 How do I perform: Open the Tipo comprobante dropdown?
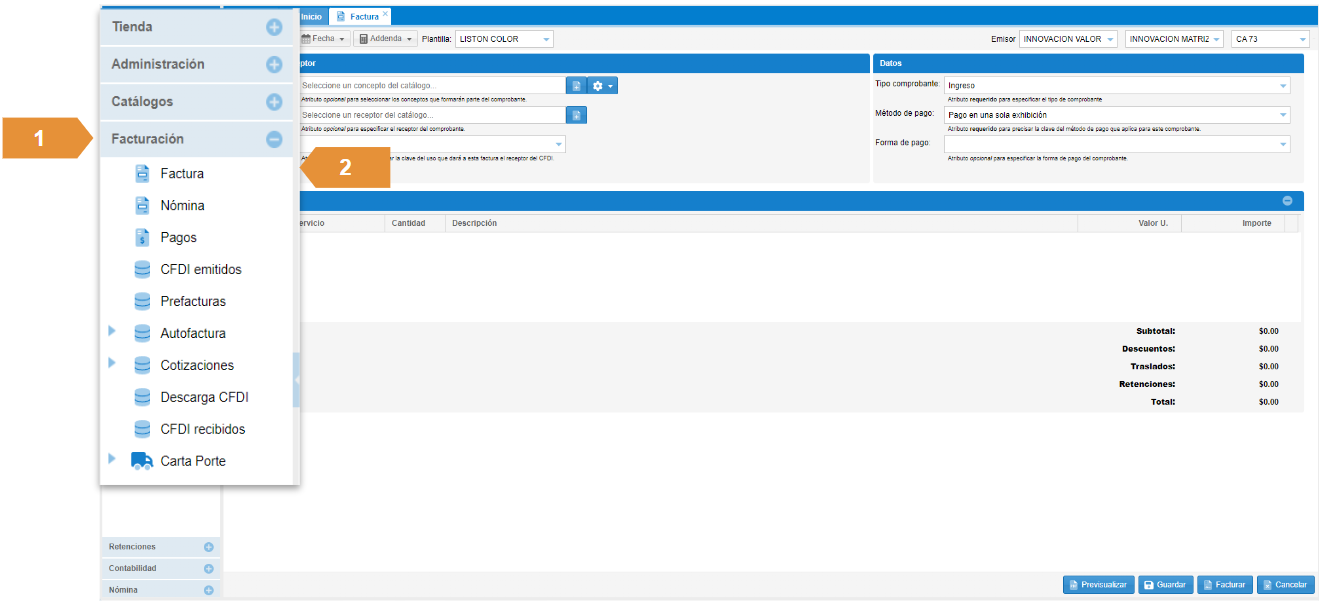point(1116,86)
